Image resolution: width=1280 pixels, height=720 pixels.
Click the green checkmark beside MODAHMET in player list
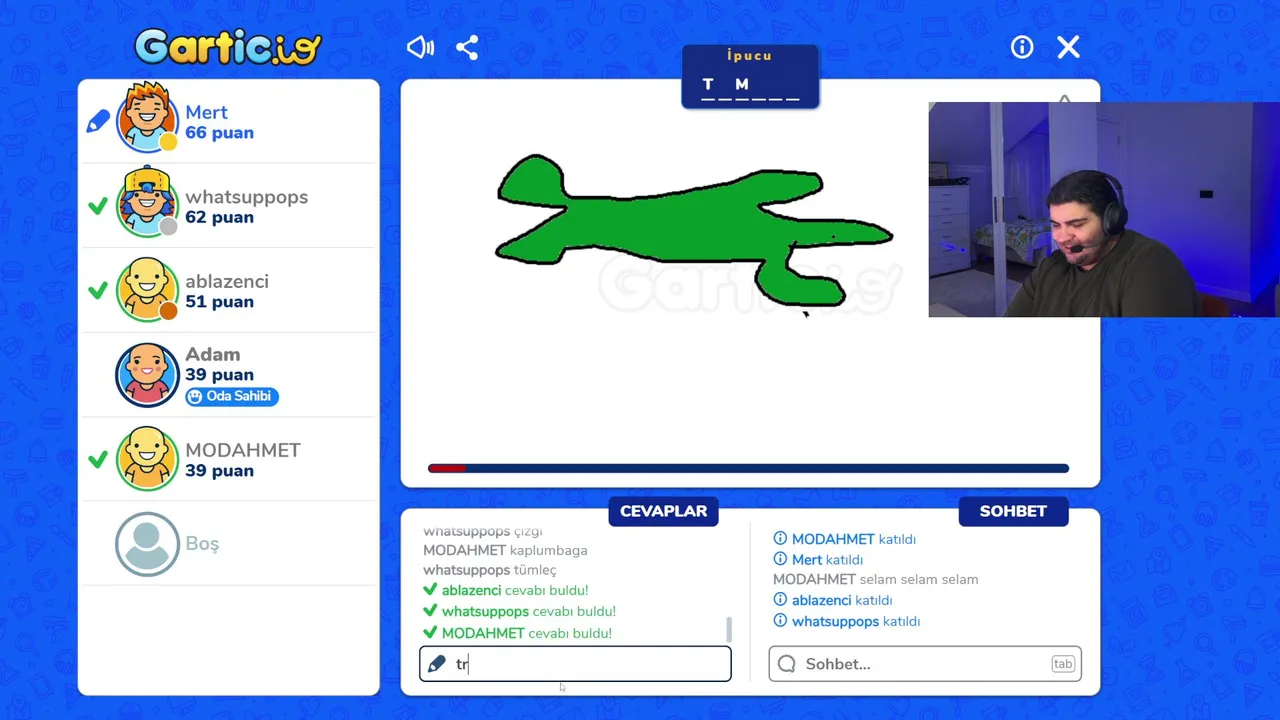tap(97, 459)
